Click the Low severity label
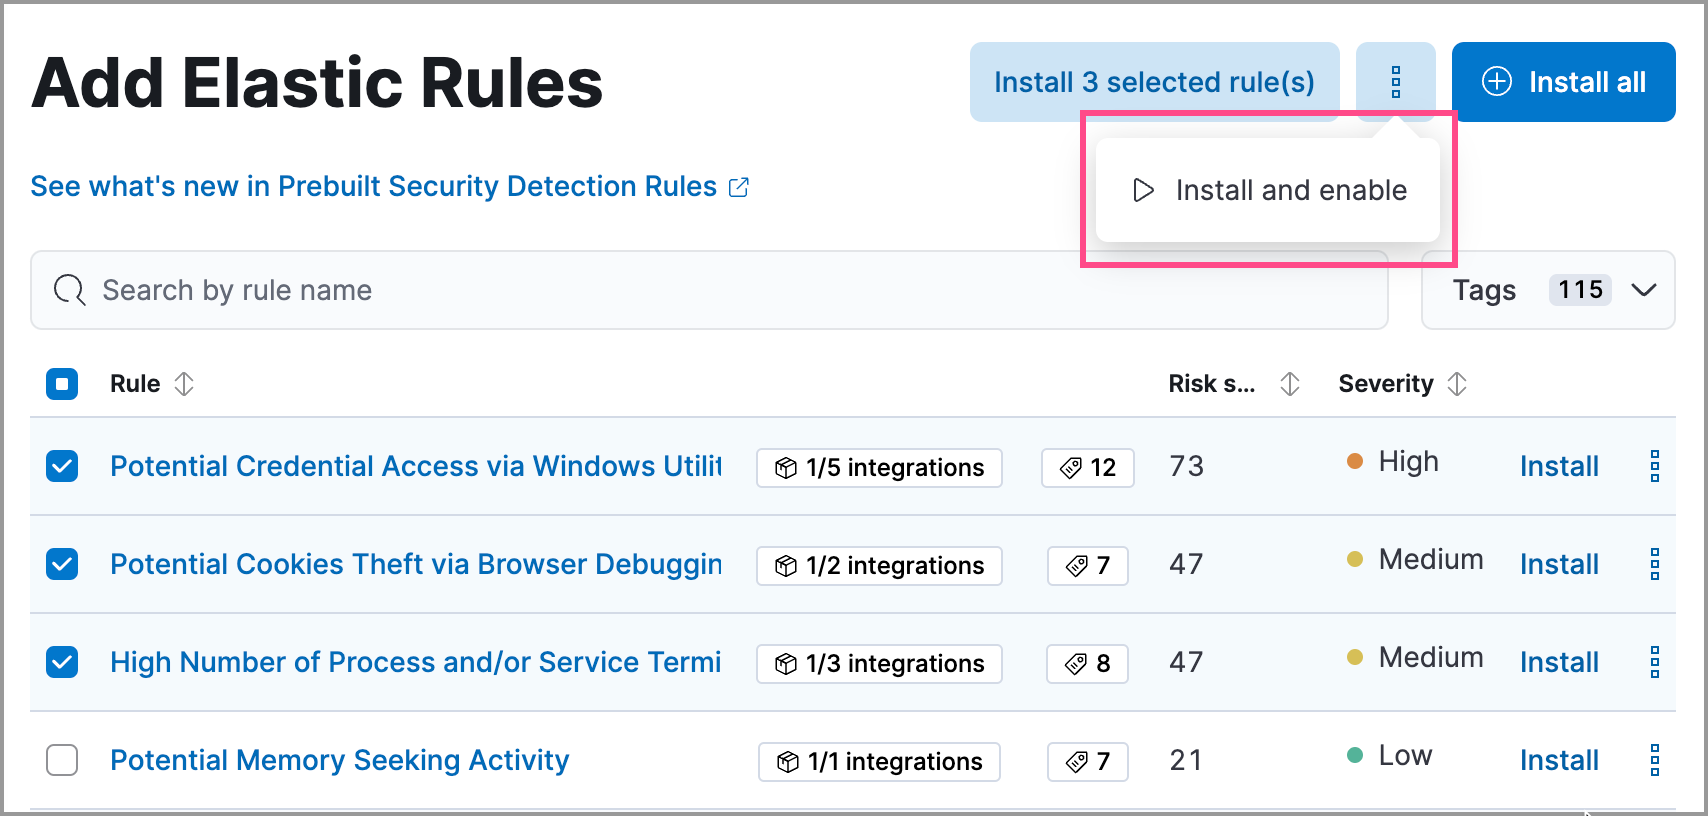The height and width of the screenshot is (816, 1708). click(x=1405, y=756)
